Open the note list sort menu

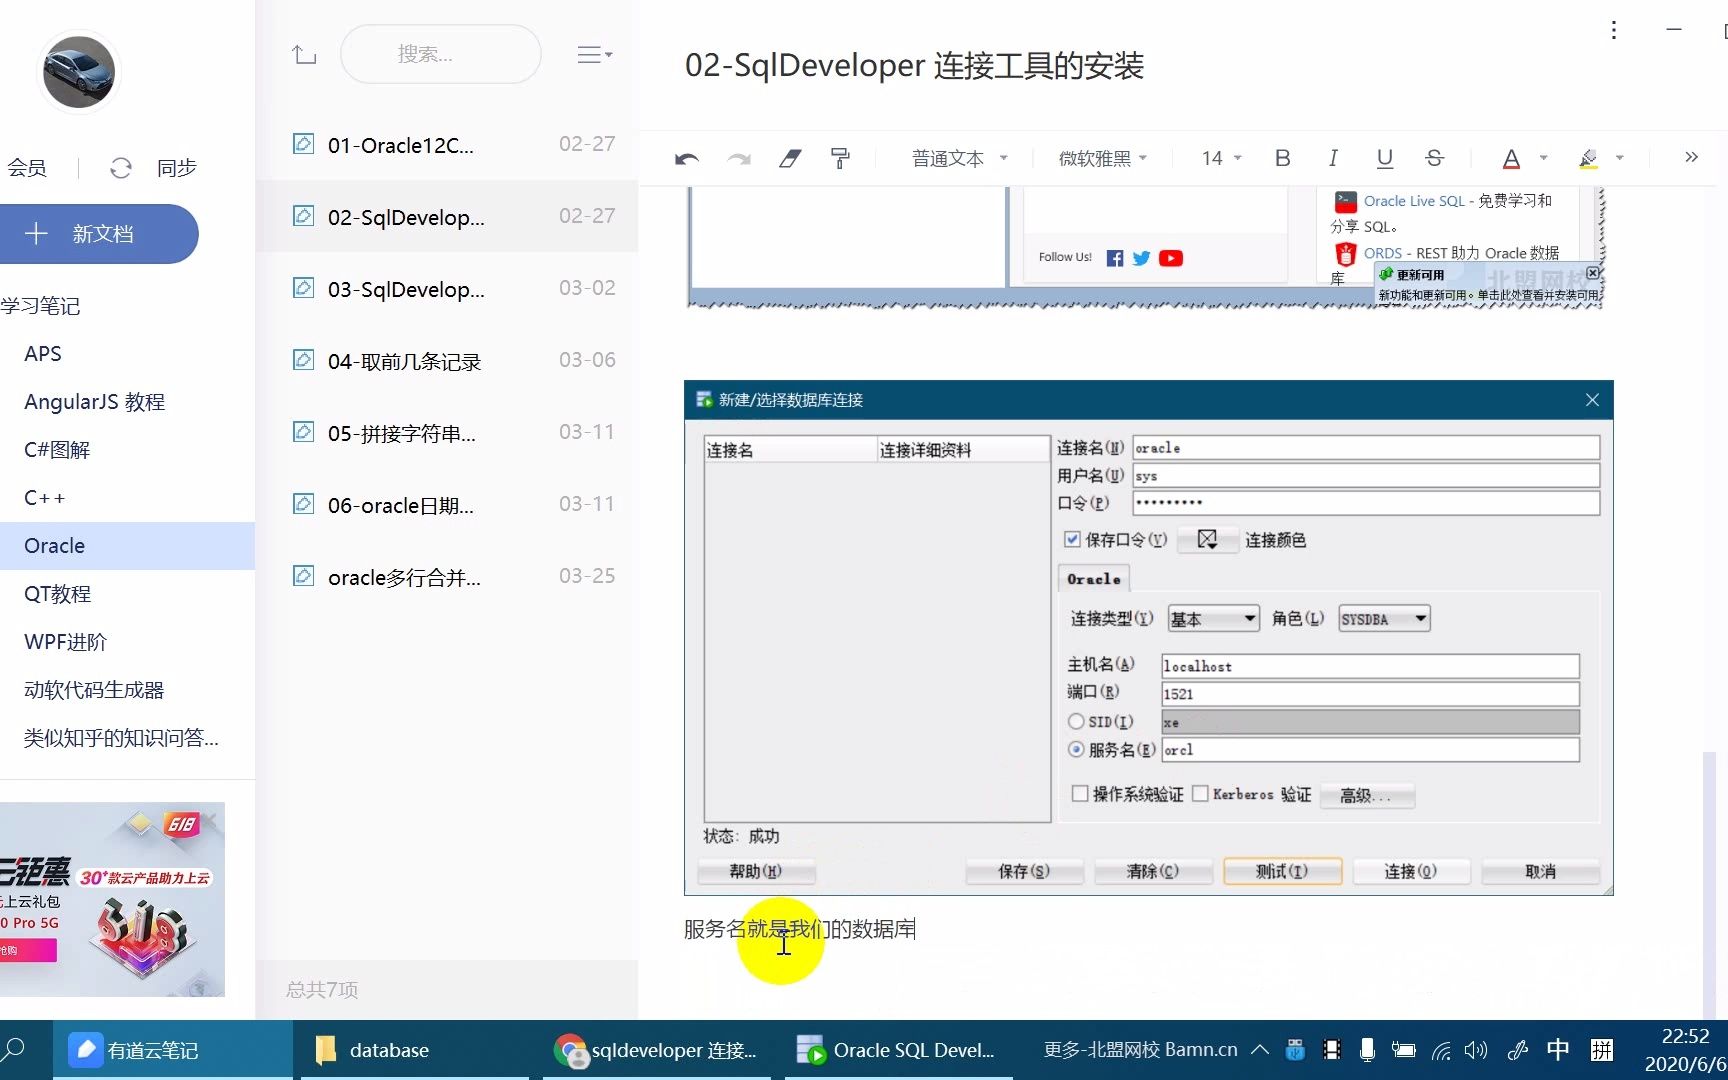point(594,55)
